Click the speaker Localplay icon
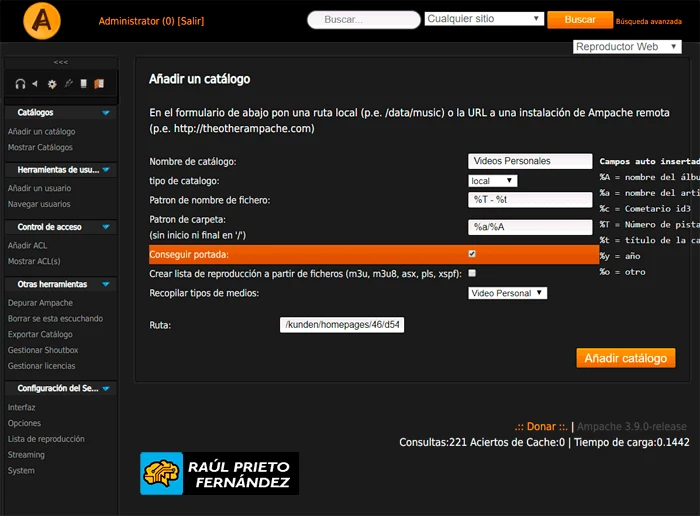The width and height of the screenshot is (700, 516). pos(35,84)
